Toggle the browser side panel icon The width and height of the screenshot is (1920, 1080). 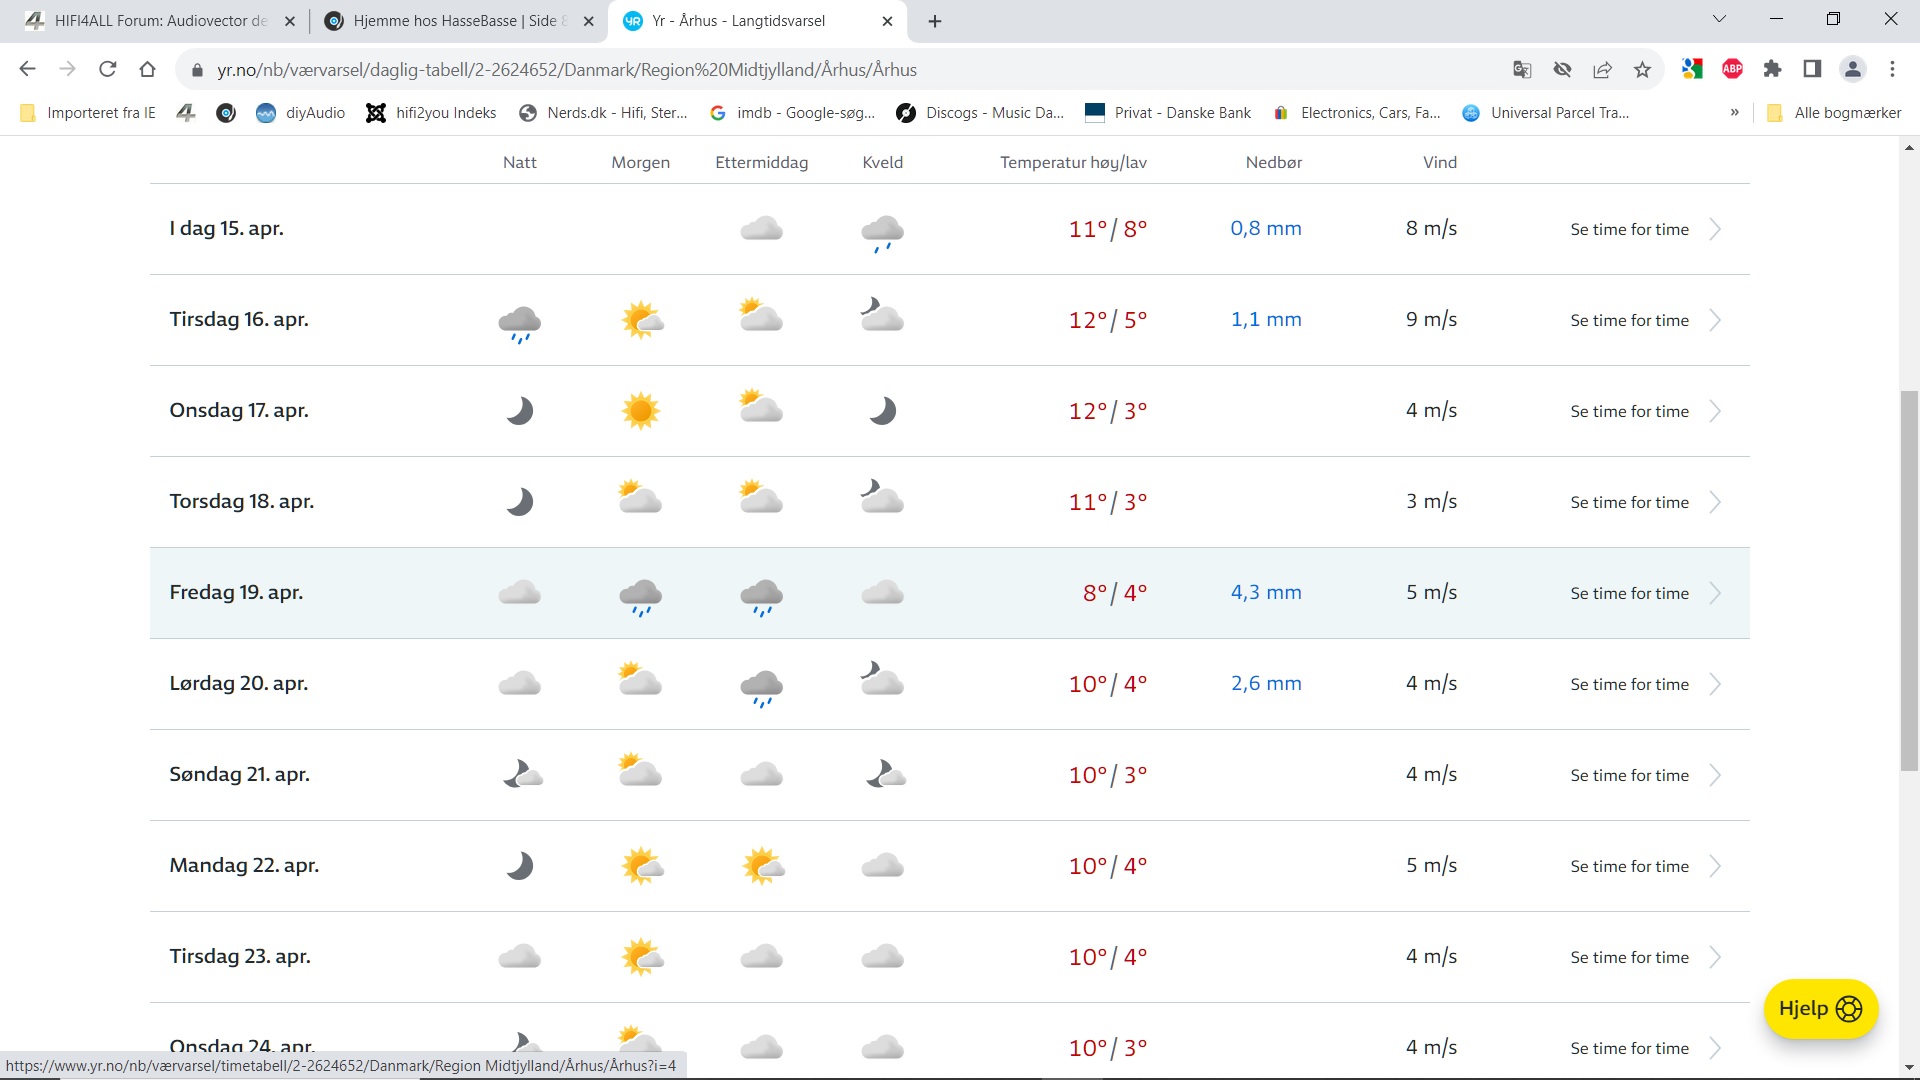point(1812,69)
